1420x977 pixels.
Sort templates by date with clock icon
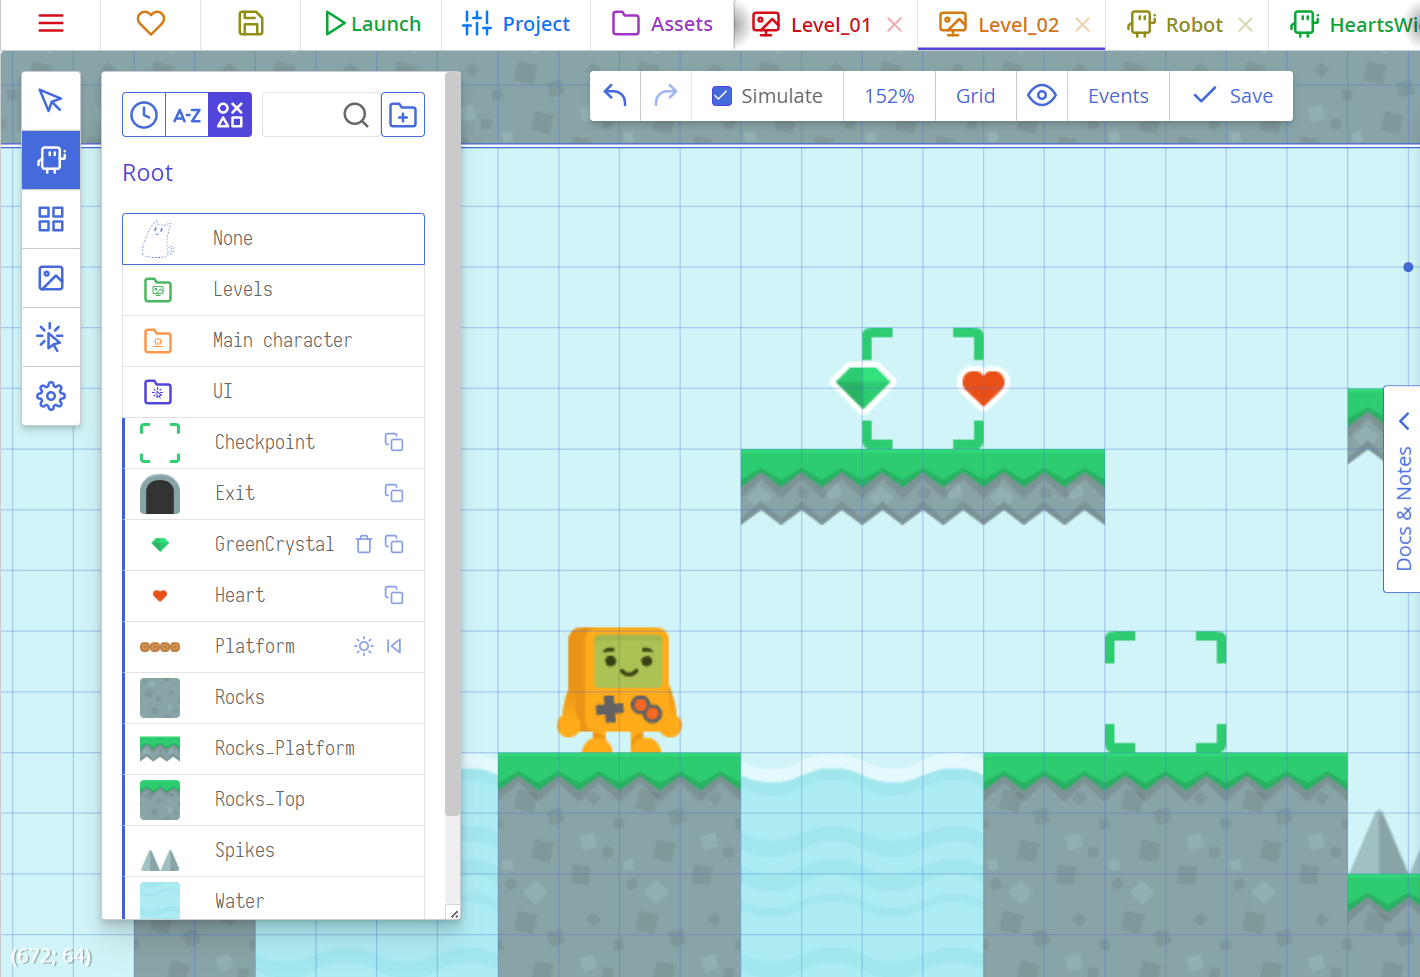[x=144, y=115]
